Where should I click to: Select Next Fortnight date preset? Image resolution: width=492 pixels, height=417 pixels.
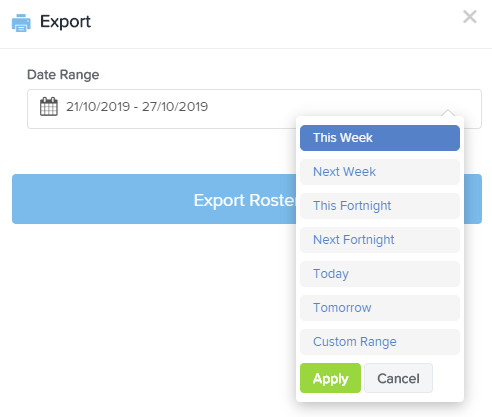380,240
